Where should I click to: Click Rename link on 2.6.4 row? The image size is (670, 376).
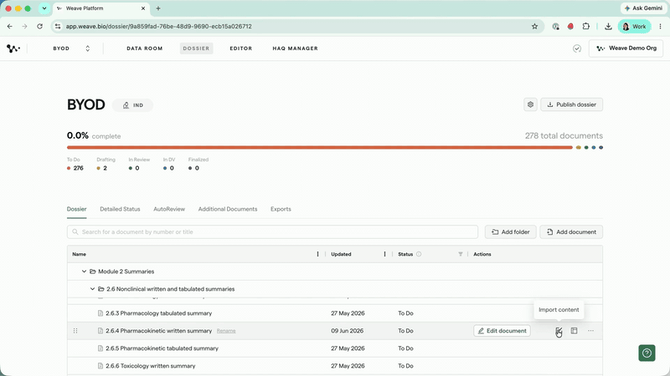tap(226, 331)
